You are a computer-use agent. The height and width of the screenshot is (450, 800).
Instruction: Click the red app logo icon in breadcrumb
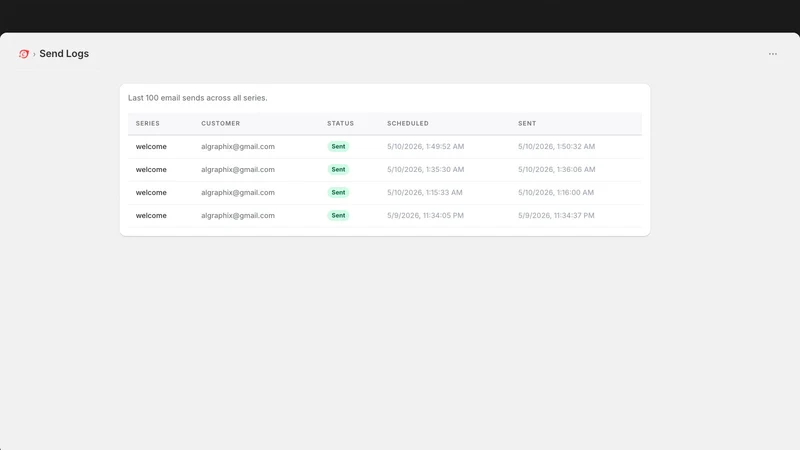click(23, 54)
